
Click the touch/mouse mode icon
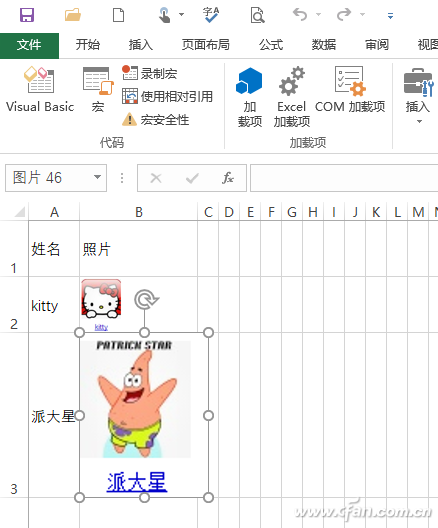coord(164,15)
